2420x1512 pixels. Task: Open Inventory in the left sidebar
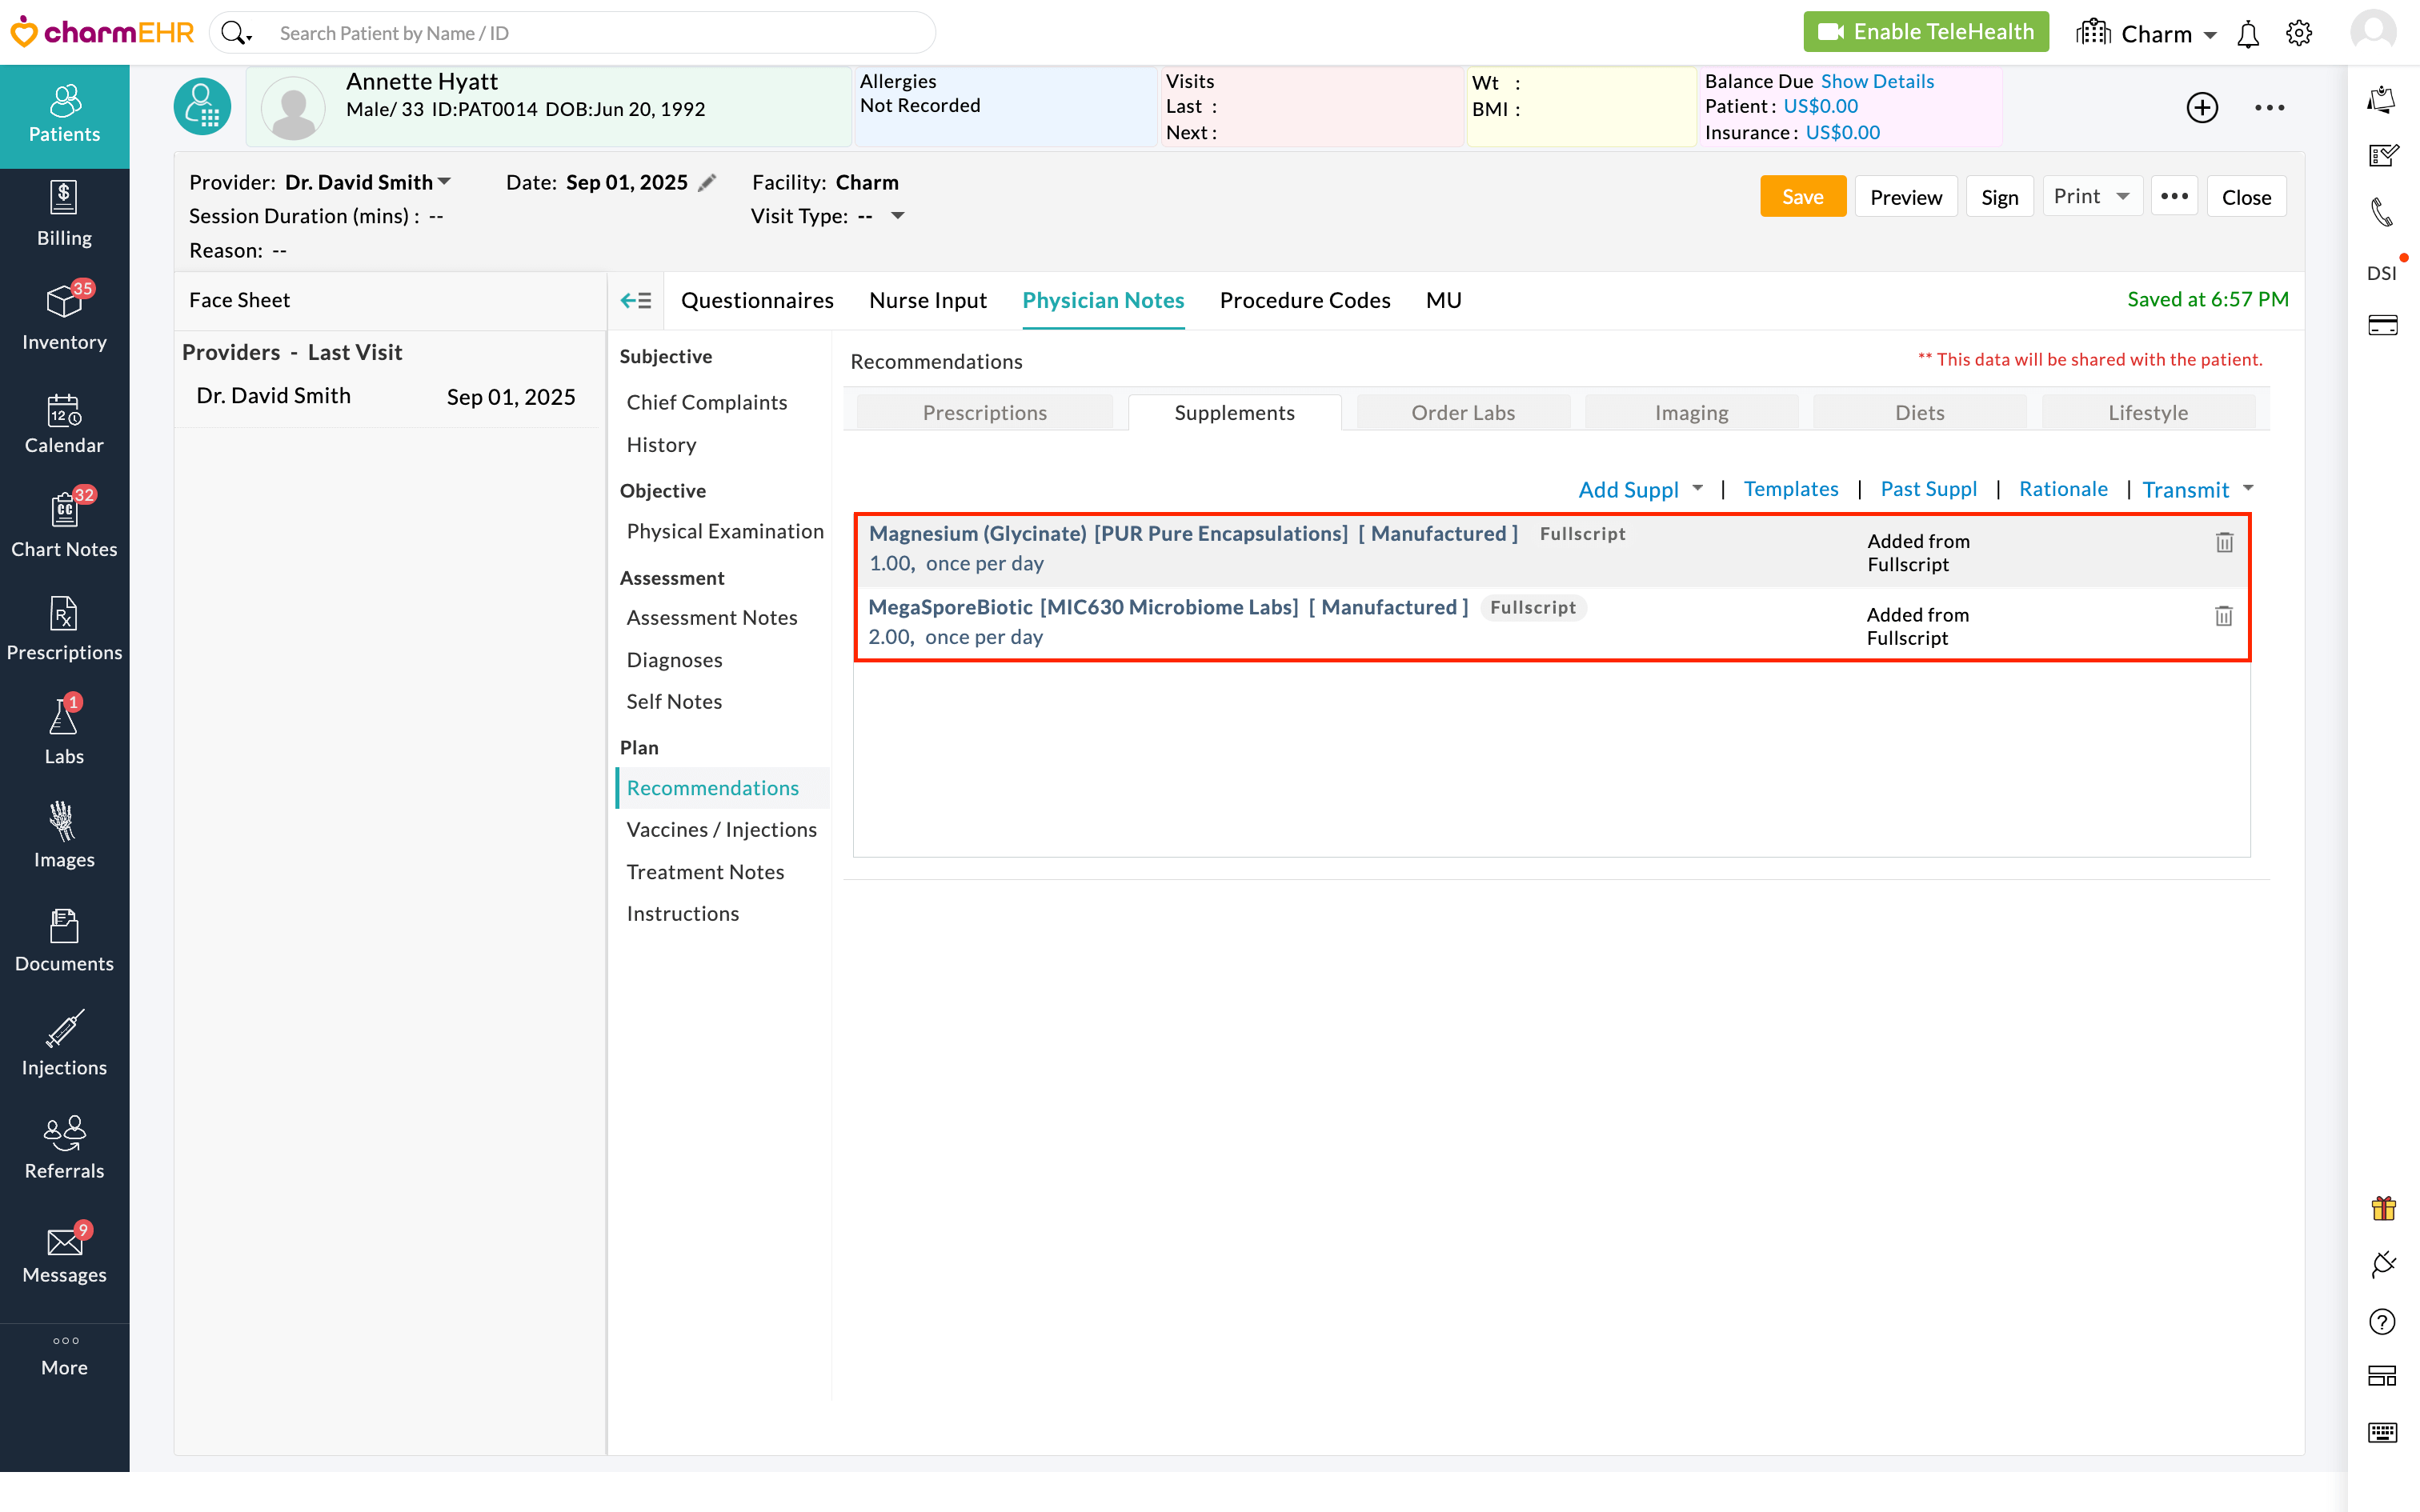click(x=64, y=316)
